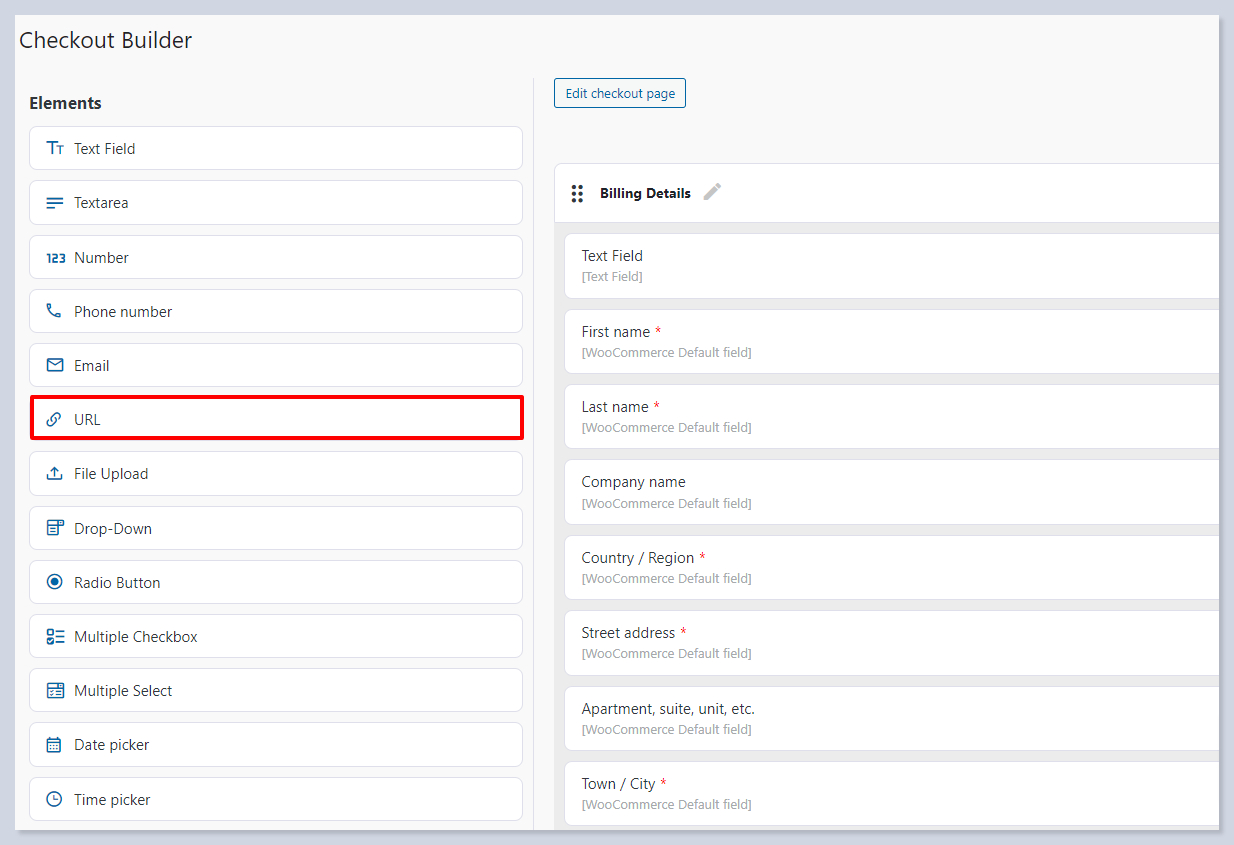
Task: Click the Textarea lines icon
Action: (x=55, y=203)
